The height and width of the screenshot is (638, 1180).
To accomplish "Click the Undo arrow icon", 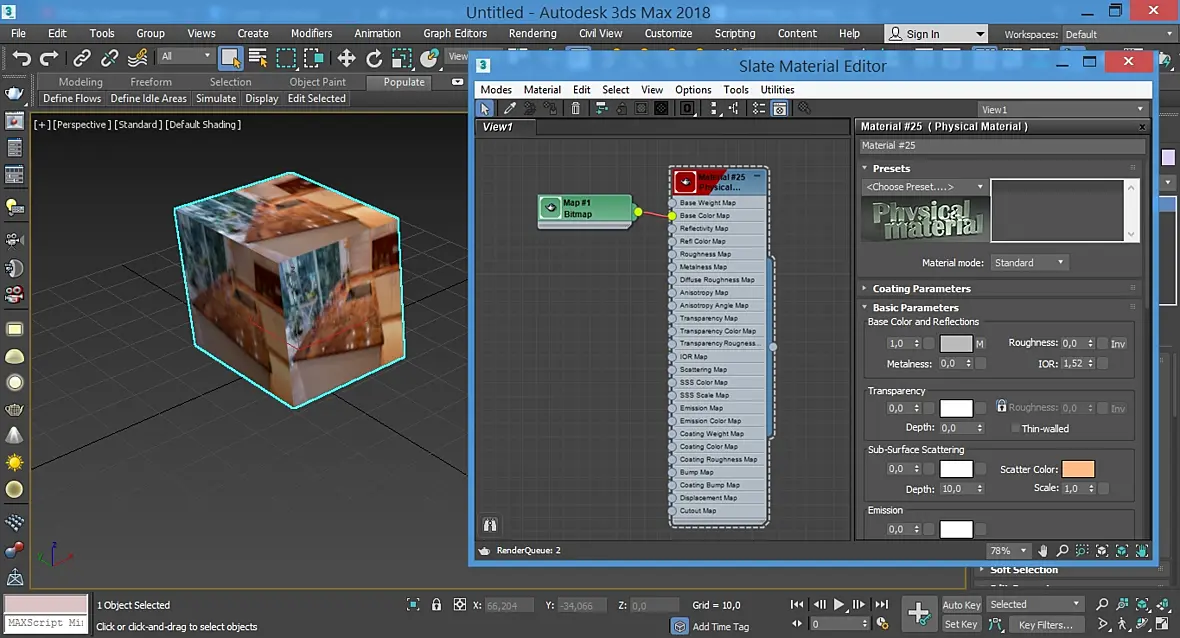I will click(21, 58).
